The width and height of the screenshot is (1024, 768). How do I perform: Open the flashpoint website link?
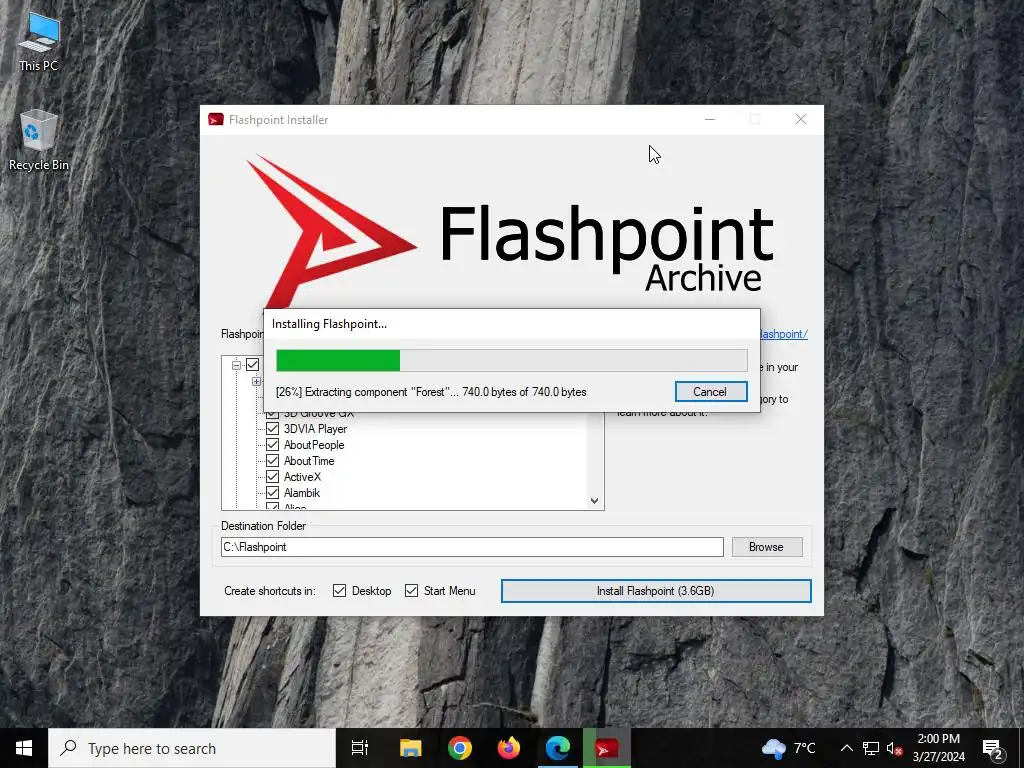784,334
